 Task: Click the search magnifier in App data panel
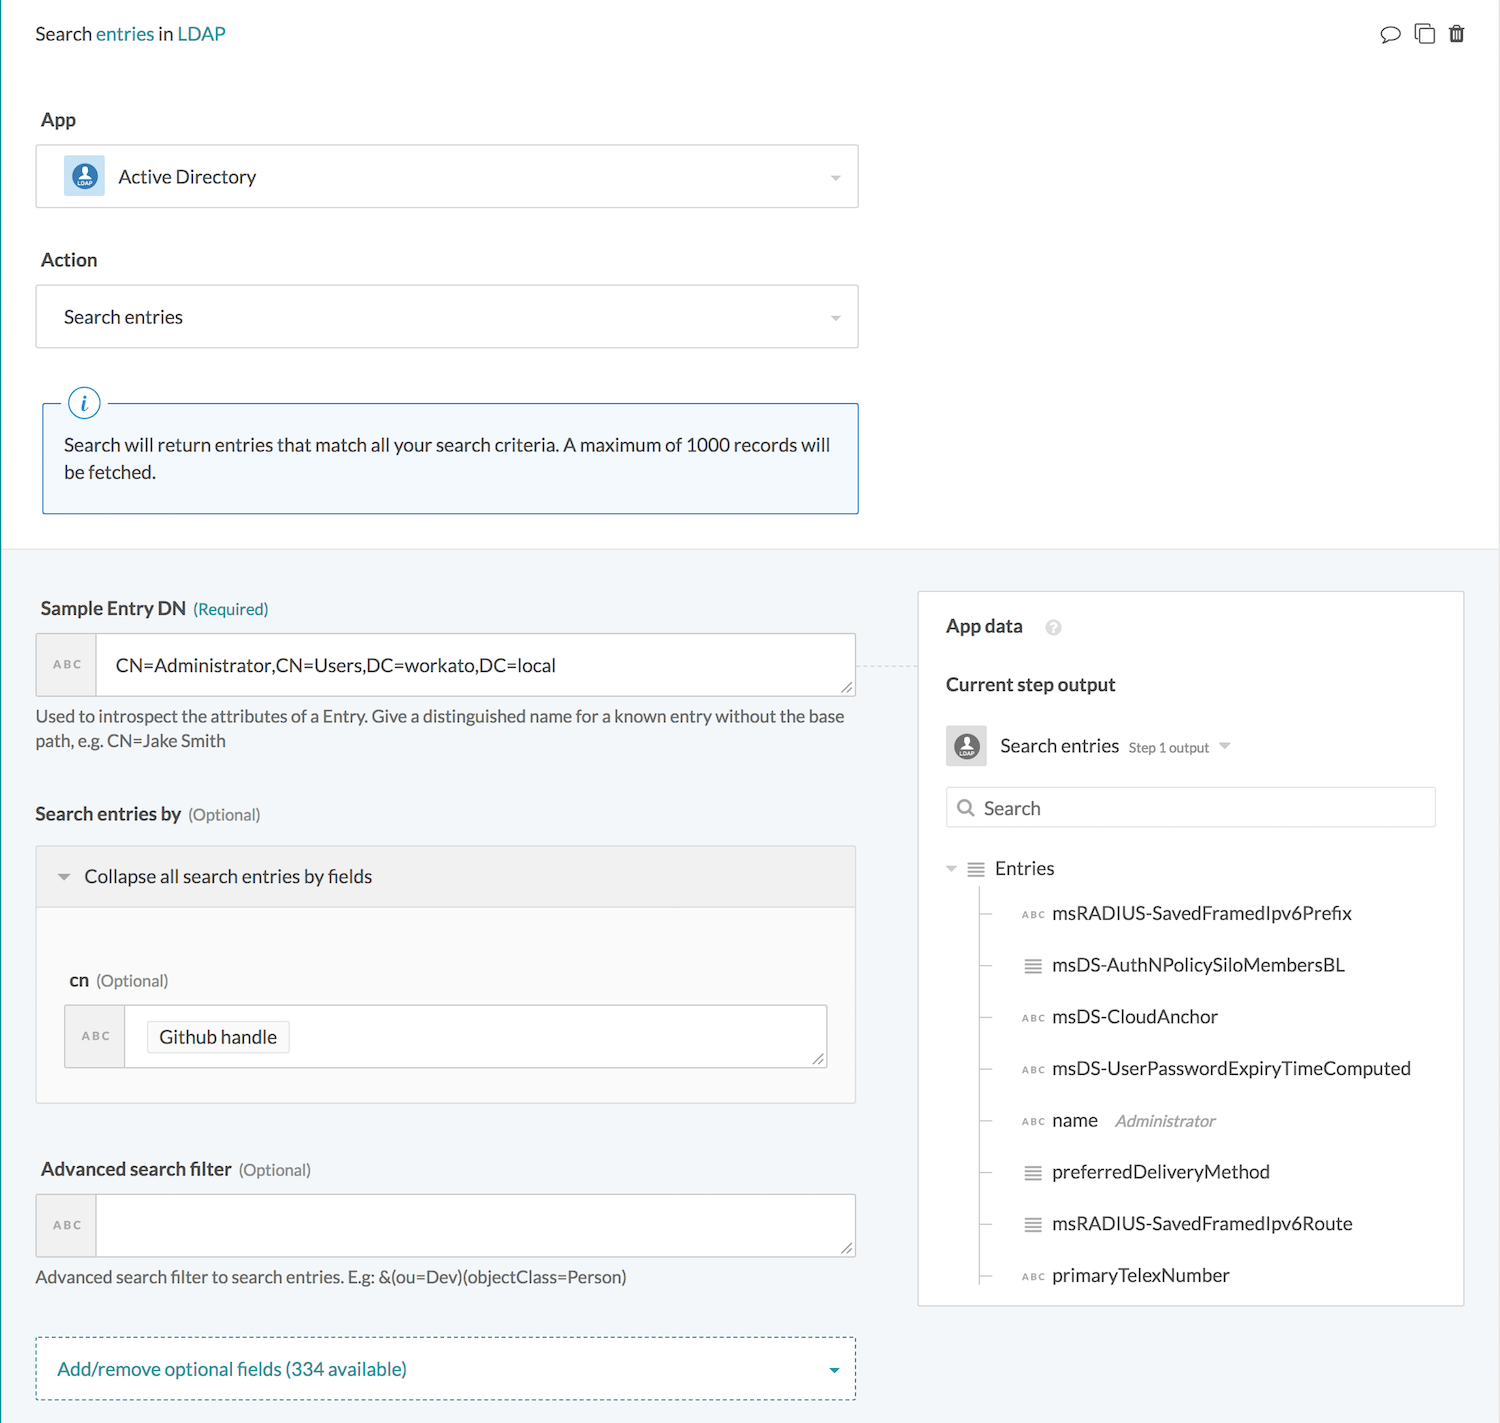[966, 807]
